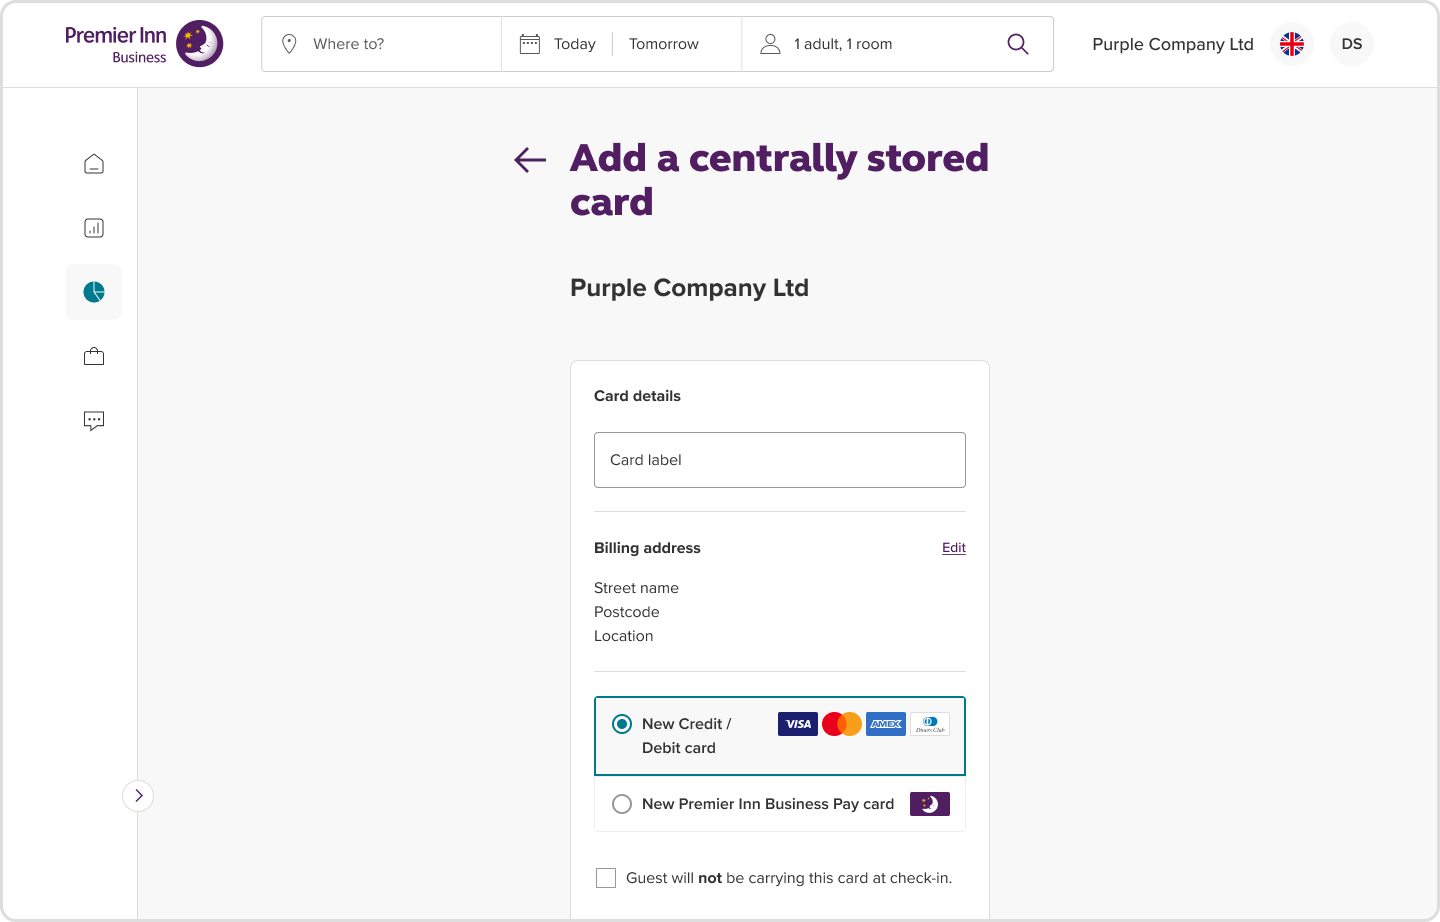Click the Amex card logo

(886, 724)
